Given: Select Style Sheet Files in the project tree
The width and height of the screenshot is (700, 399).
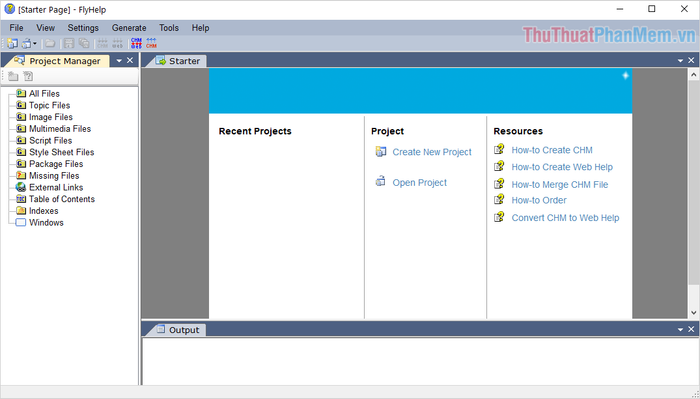Looking at the screenshot, I should [x=62, y=152].
